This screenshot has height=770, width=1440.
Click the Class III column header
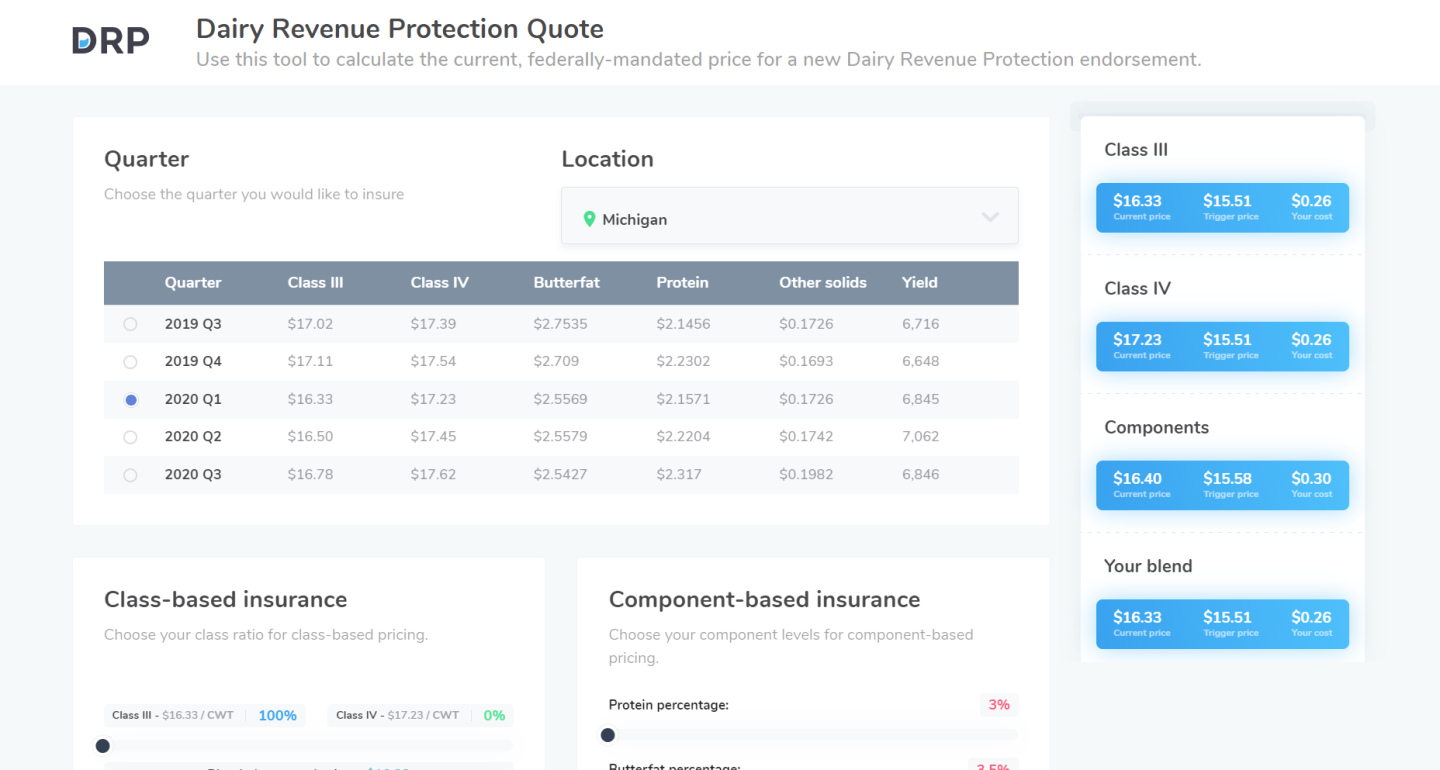315,283
